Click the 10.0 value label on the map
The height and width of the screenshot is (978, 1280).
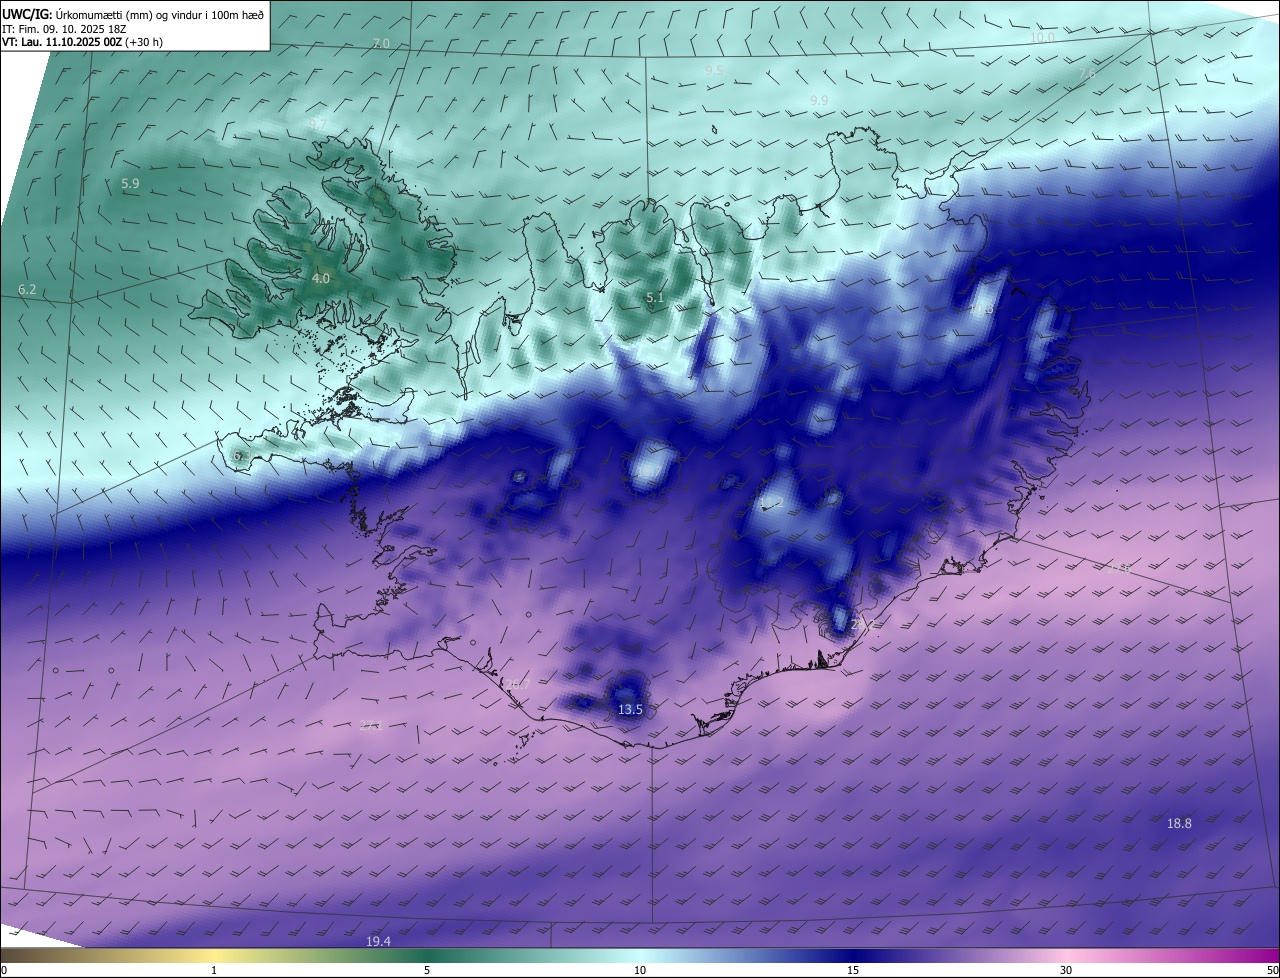pos(1042,37)
